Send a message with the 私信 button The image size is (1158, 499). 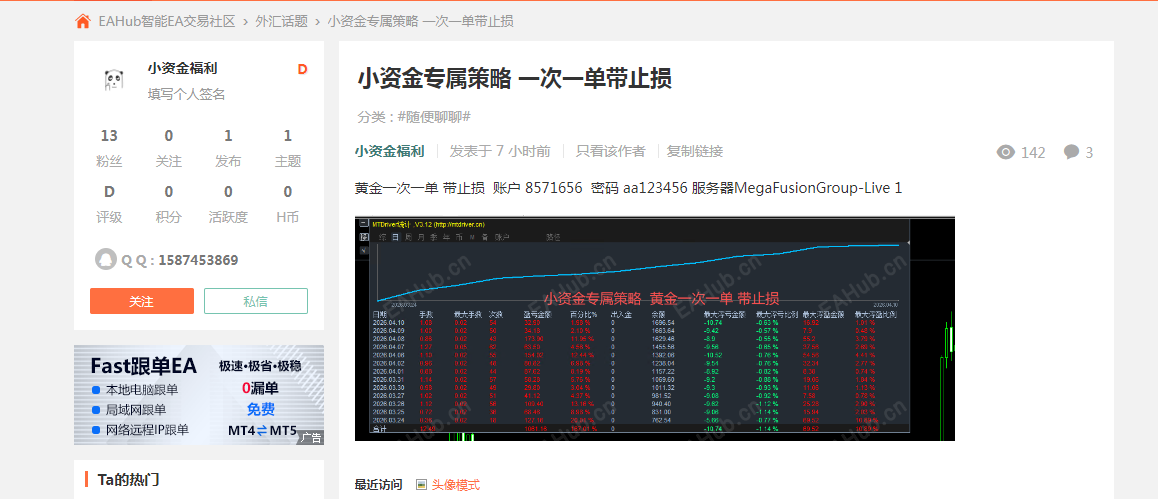click(256, 301)
